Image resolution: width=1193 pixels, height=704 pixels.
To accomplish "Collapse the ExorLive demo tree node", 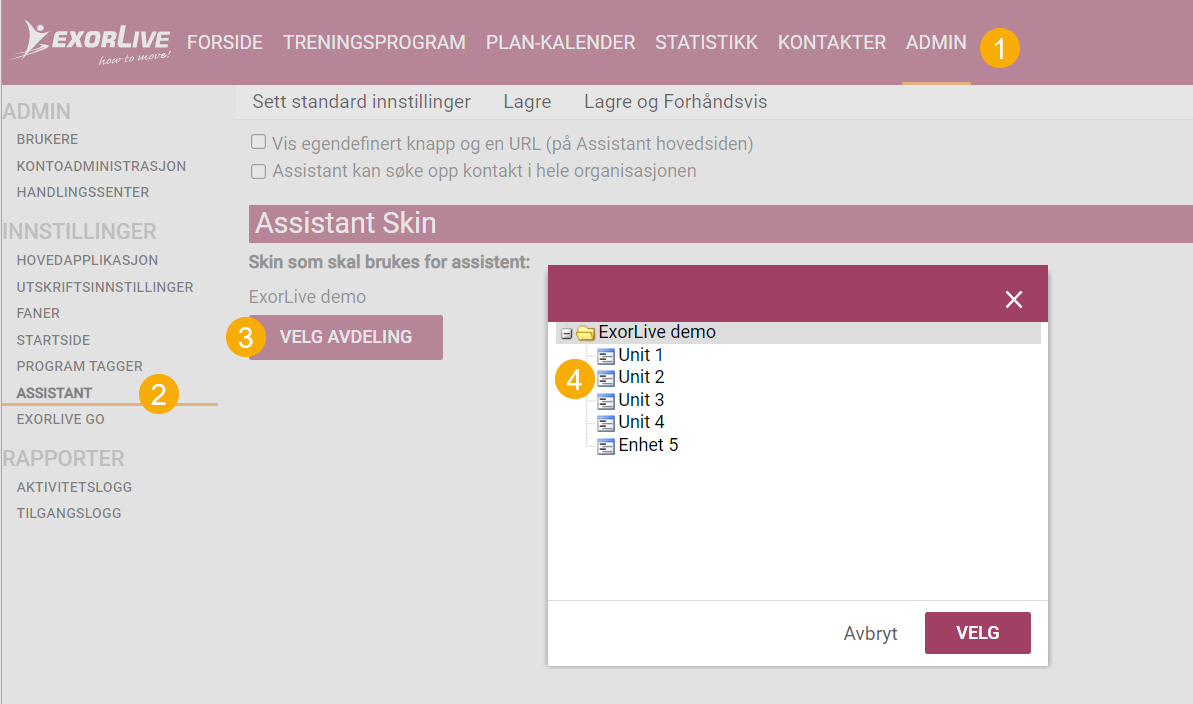I will (x=566, y=333).
